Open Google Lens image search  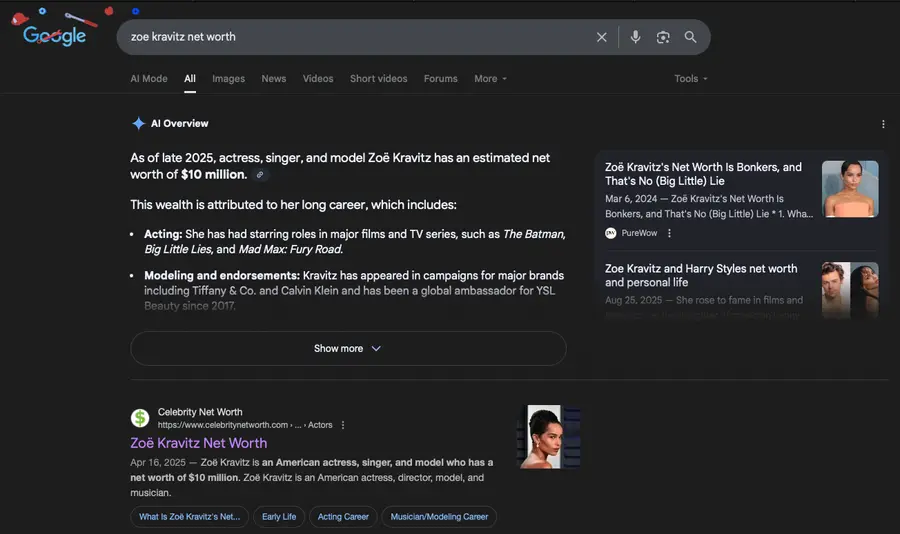point(662,37)
